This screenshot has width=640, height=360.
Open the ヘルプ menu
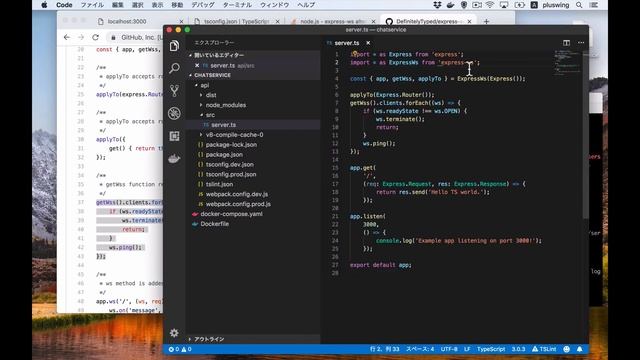coord(306,5)
